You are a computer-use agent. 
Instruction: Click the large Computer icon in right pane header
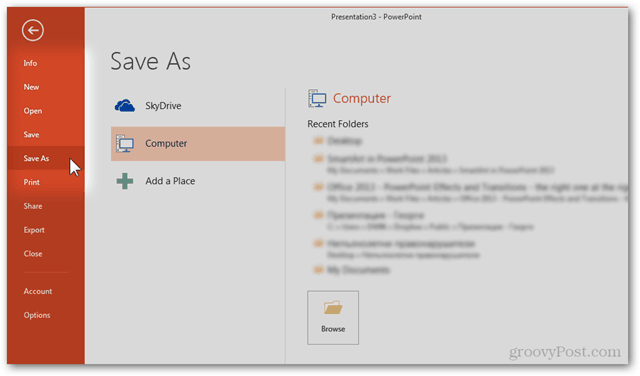[x=317, y=98]
